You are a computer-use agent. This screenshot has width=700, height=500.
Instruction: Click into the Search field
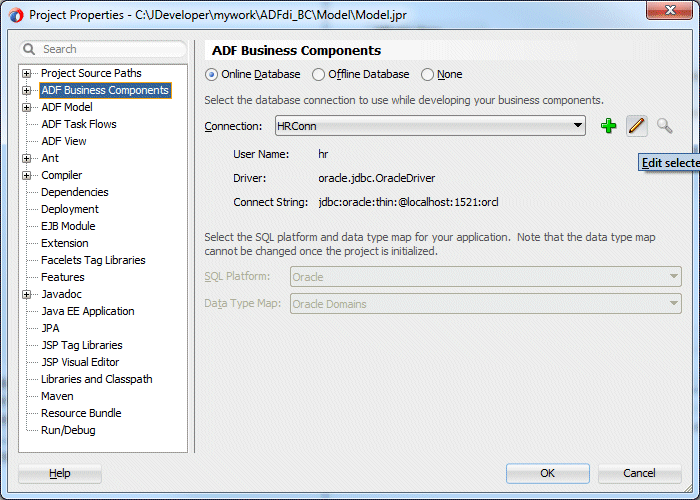(x=103, y=49)
